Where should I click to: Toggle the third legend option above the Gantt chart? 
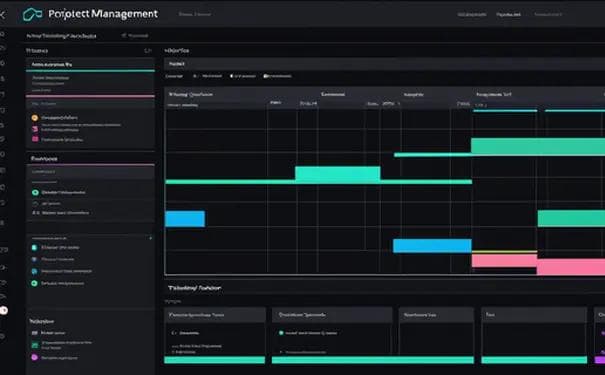[x=277, y=76]
